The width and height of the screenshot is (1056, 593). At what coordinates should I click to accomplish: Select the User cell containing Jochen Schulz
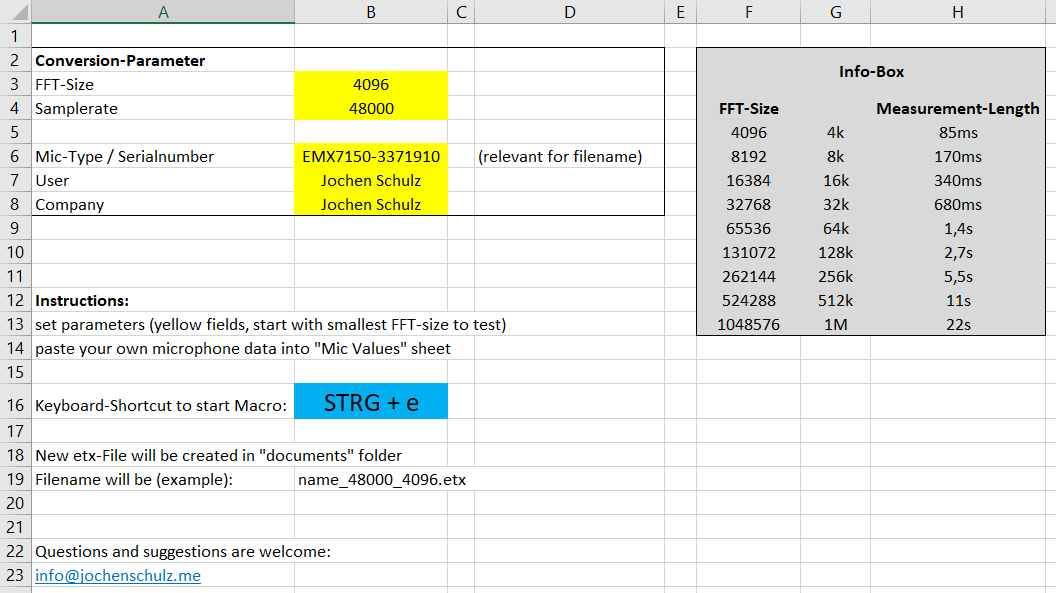pos(371,180)
